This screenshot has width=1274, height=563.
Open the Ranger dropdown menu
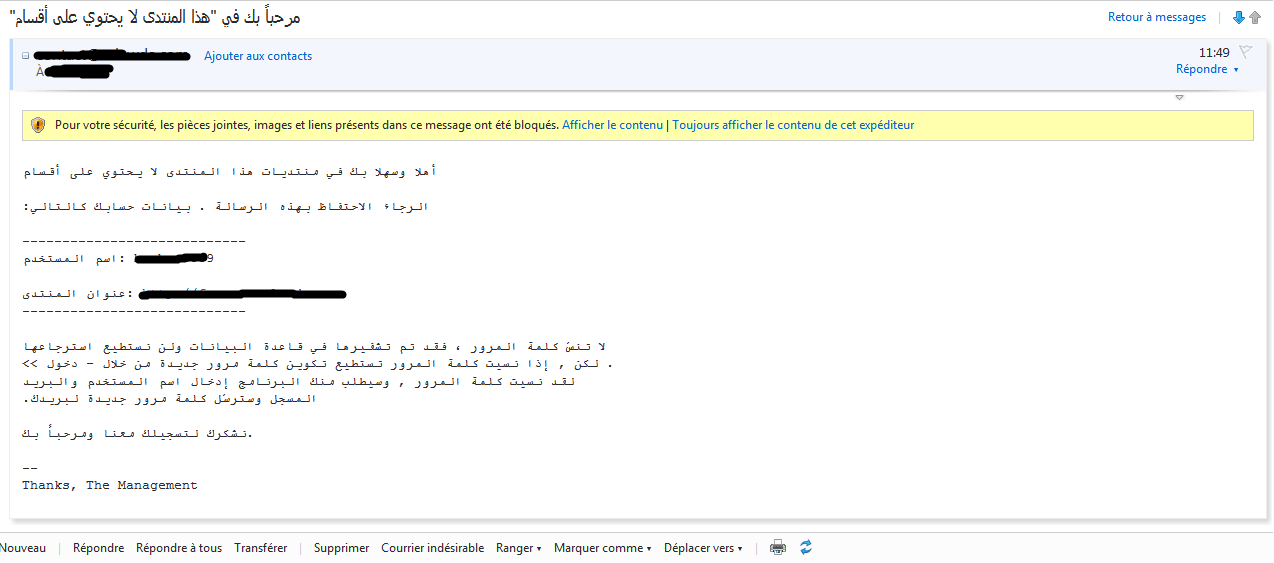(x=518, y=548)
